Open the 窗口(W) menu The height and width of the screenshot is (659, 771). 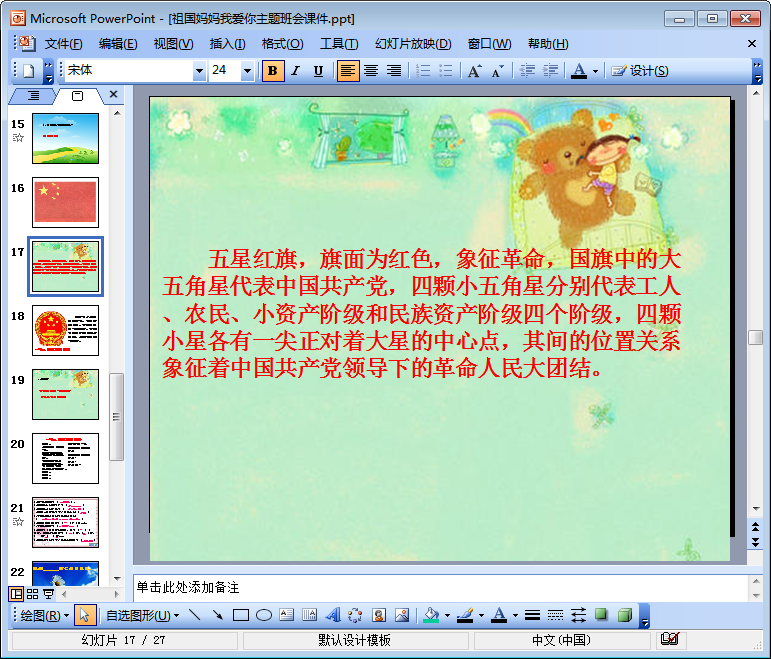coord(489,44)
